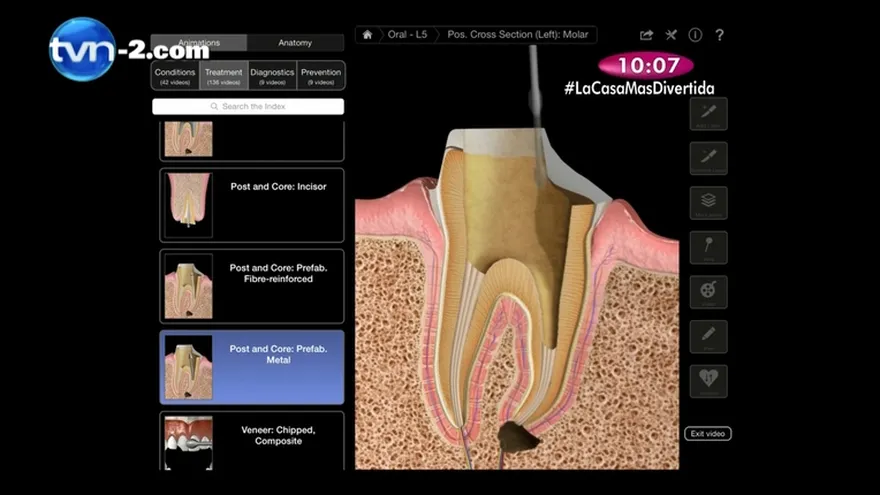Open the info circle icon
The image size is (880, 495).
[x=695, y=35]
